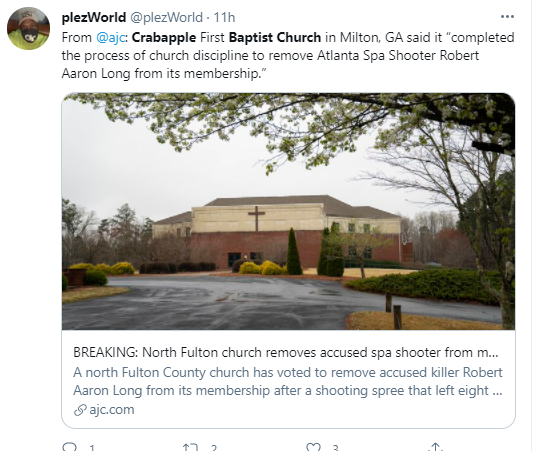Open the church photo in link card
The height and width of the screenshot is (451, 535).
click(x=288, y=212)
